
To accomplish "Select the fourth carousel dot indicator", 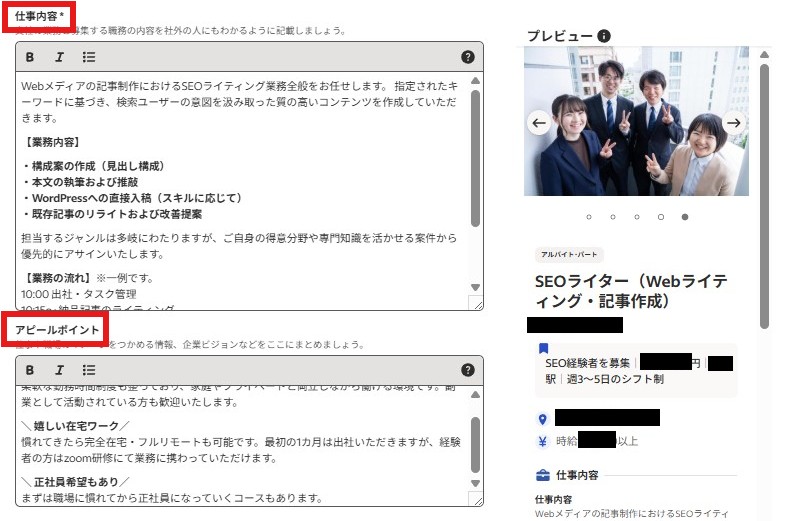I will 660,216.
